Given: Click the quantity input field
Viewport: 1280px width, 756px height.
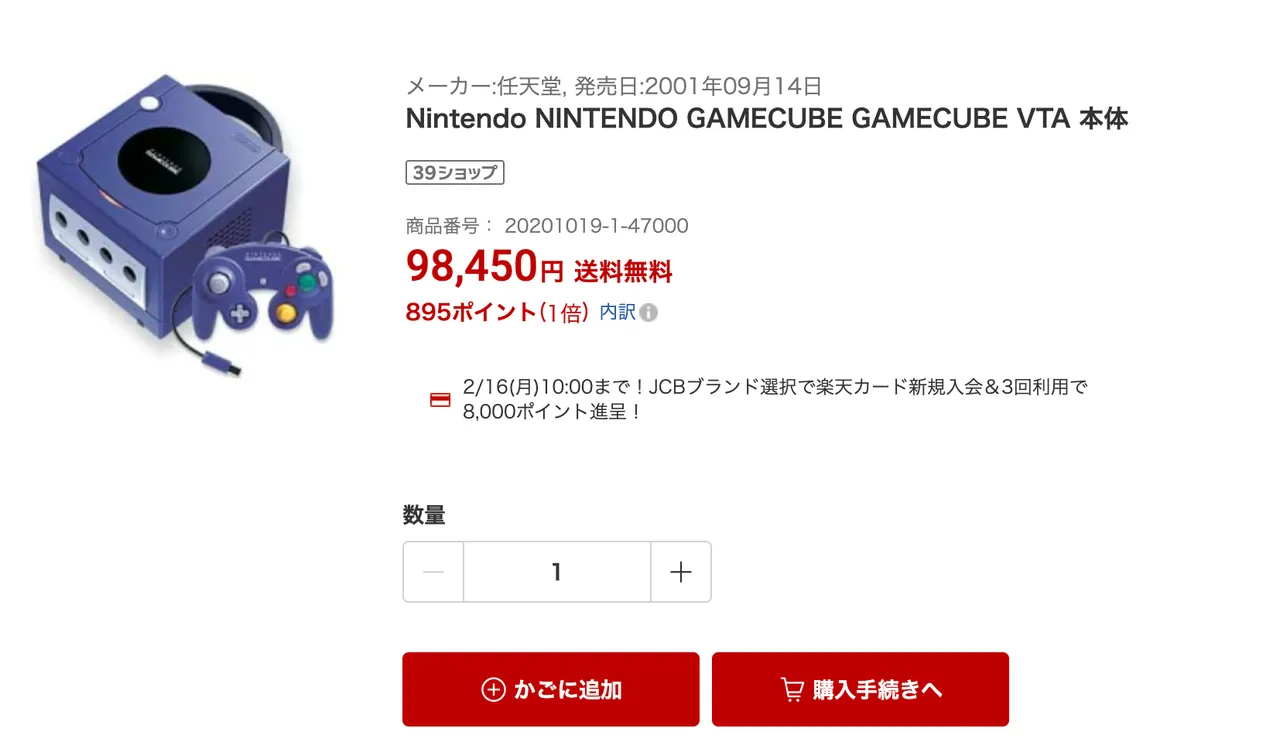Looking at the screenshot, I should [x=557, y=572].
